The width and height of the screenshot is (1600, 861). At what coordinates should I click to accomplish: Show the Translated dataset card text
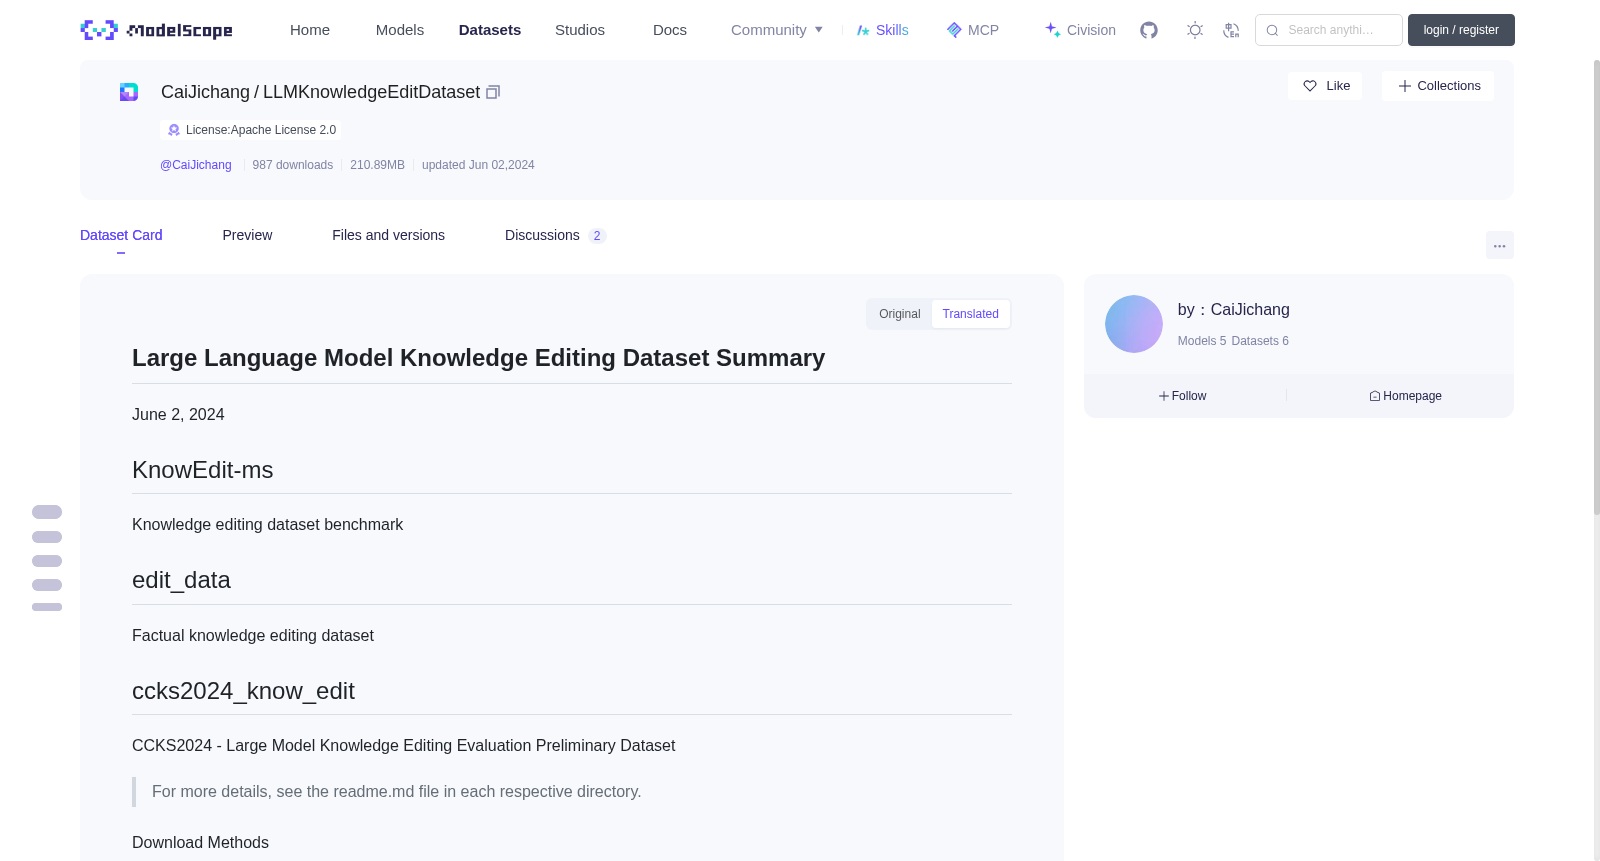(x=971, y=314)
